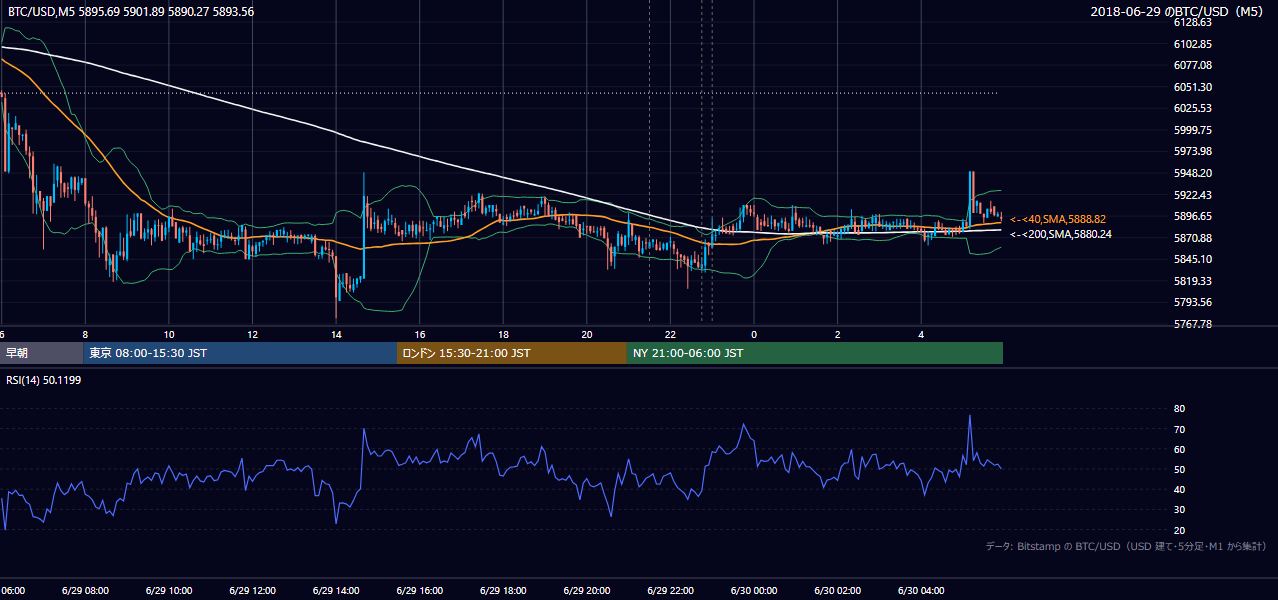Click the 6/29 16:00 date axis label
The image size is (1278, 600).
[x=419, y=591]
